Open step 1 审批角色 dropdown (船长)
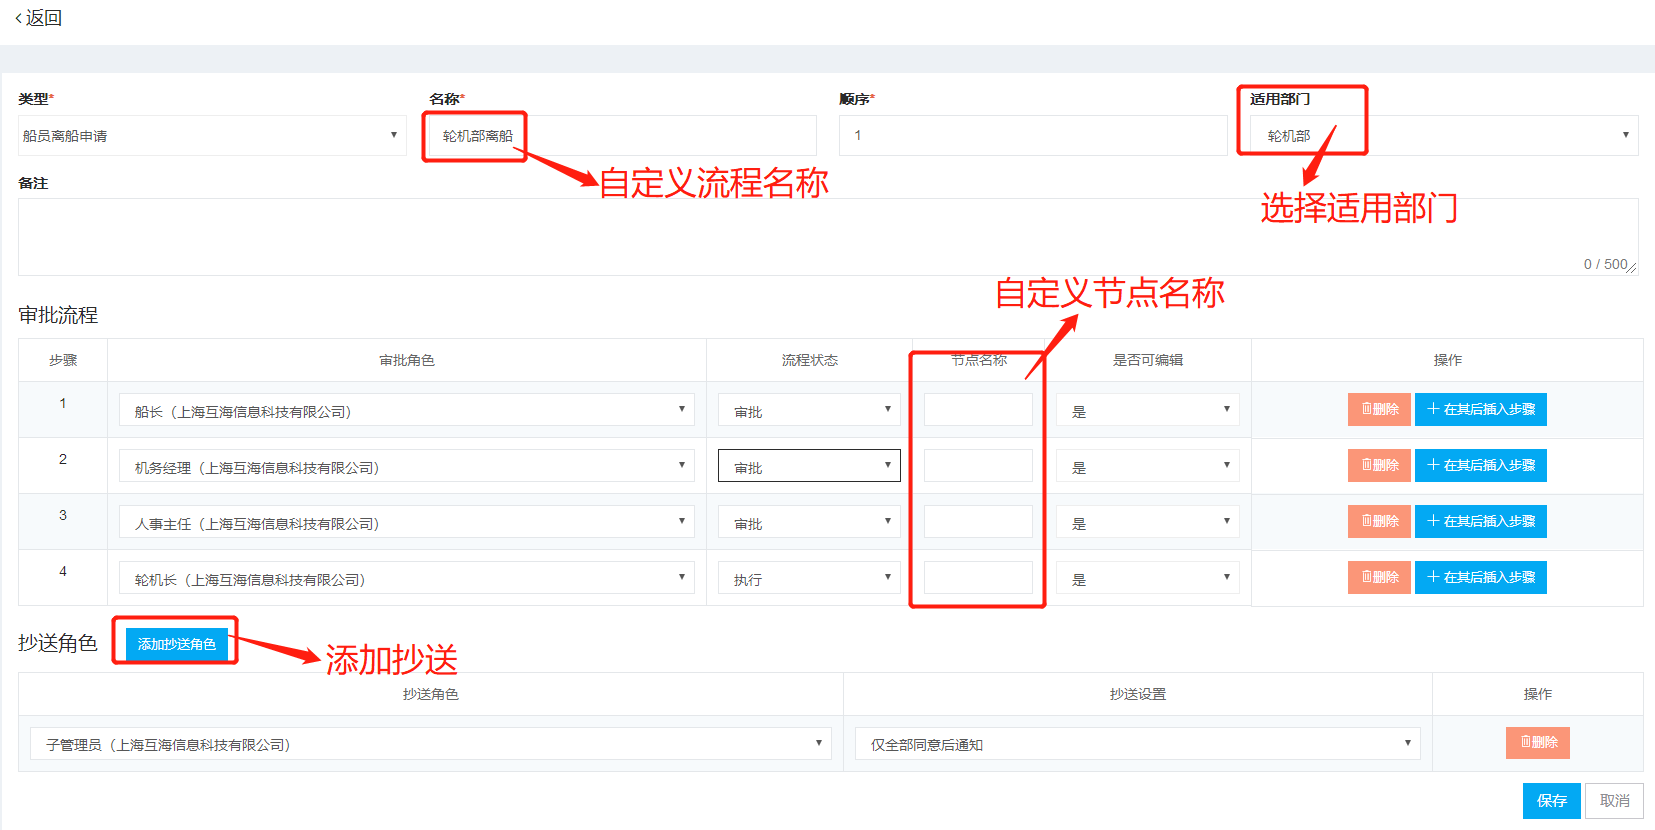1655x830 pixels. click(407, 410)
